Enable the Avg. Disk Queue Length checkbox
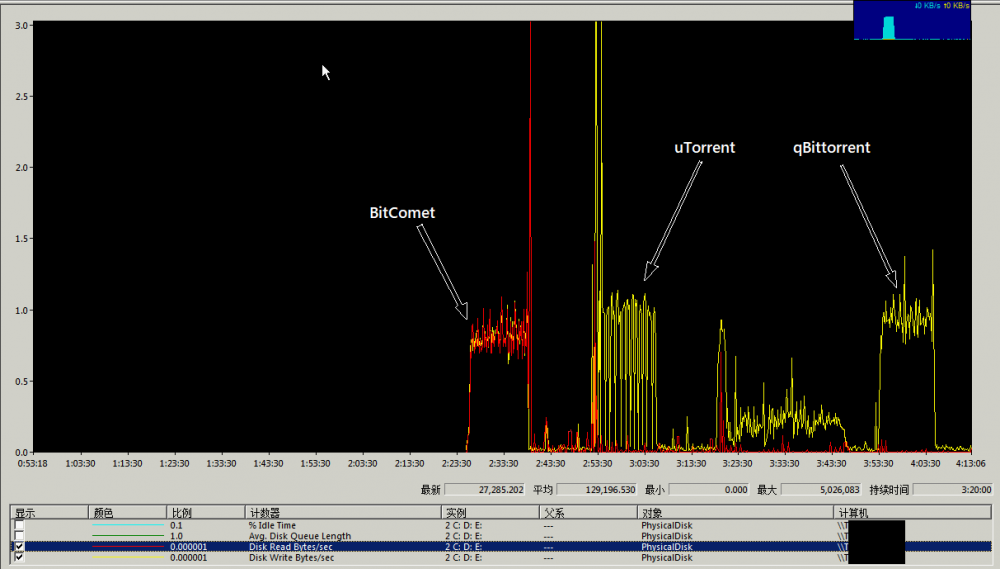The width and height of the screenshot is (1000, 569). pos(19,536)
